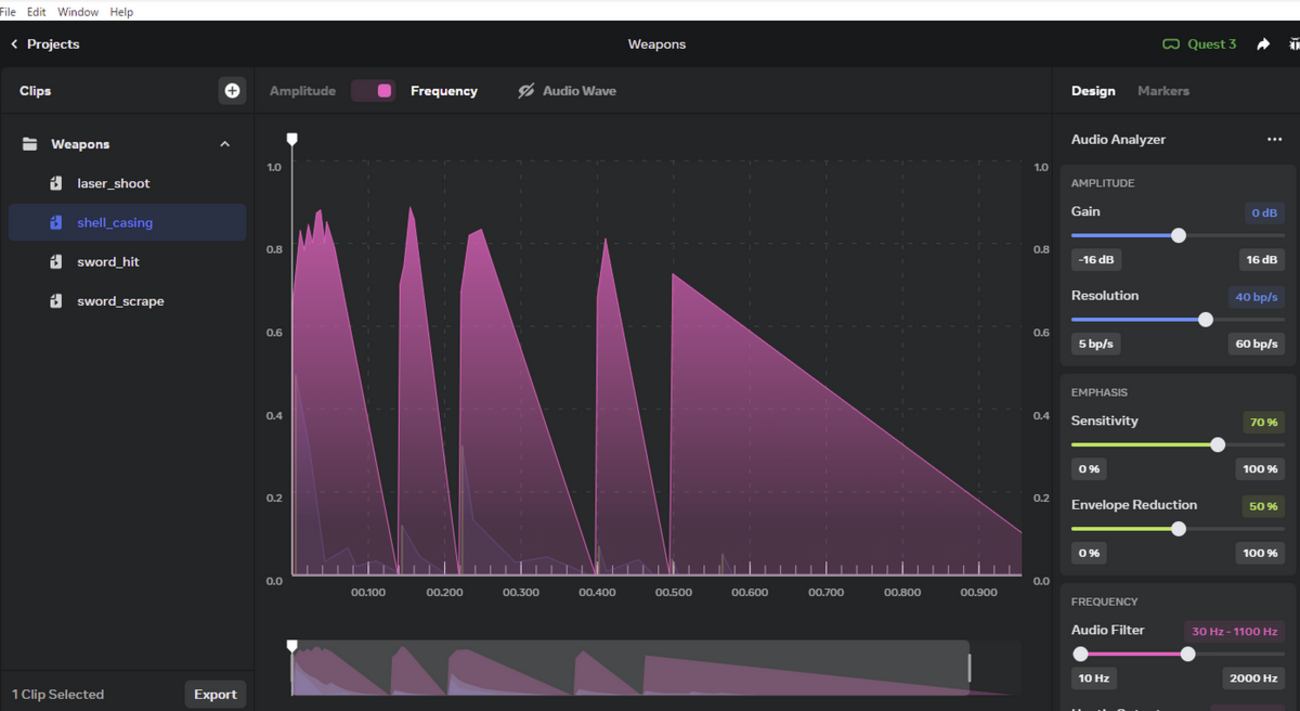This screenshot has height=711, width=1300.
Task: Open the Window menu
Action: coord(78,12)
